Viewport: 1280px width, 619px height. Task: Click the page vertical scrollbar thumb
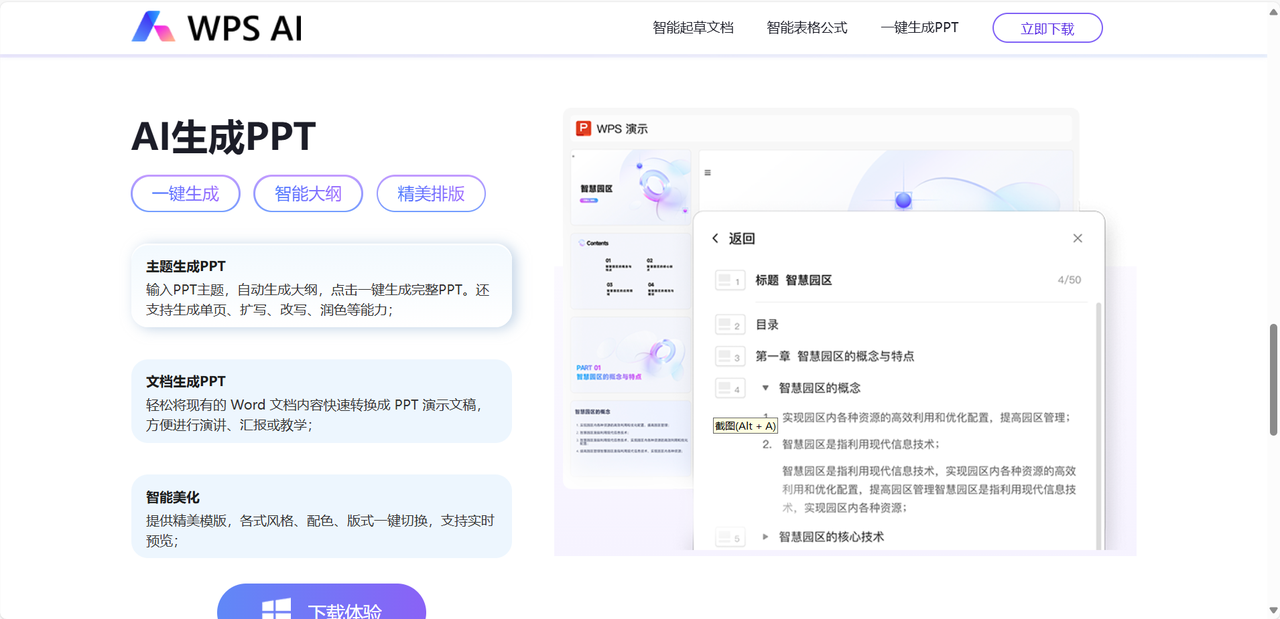1273,379
